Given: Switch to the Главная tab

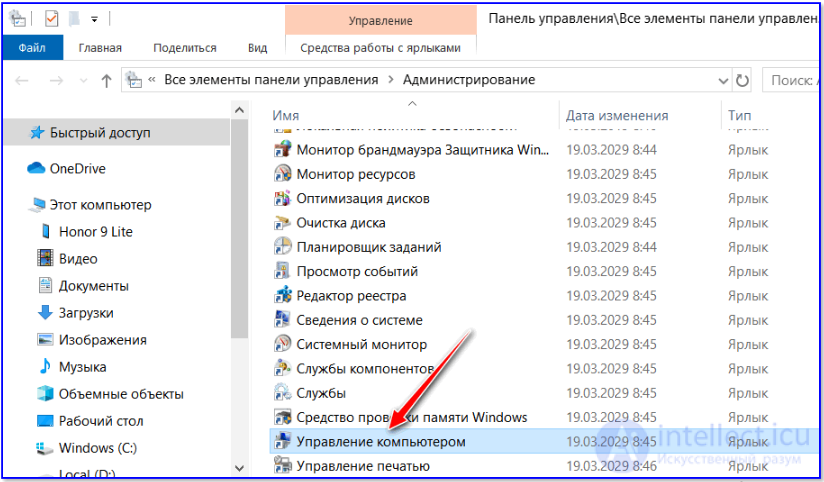Looking at the screenshot, I should click(100, 48).
